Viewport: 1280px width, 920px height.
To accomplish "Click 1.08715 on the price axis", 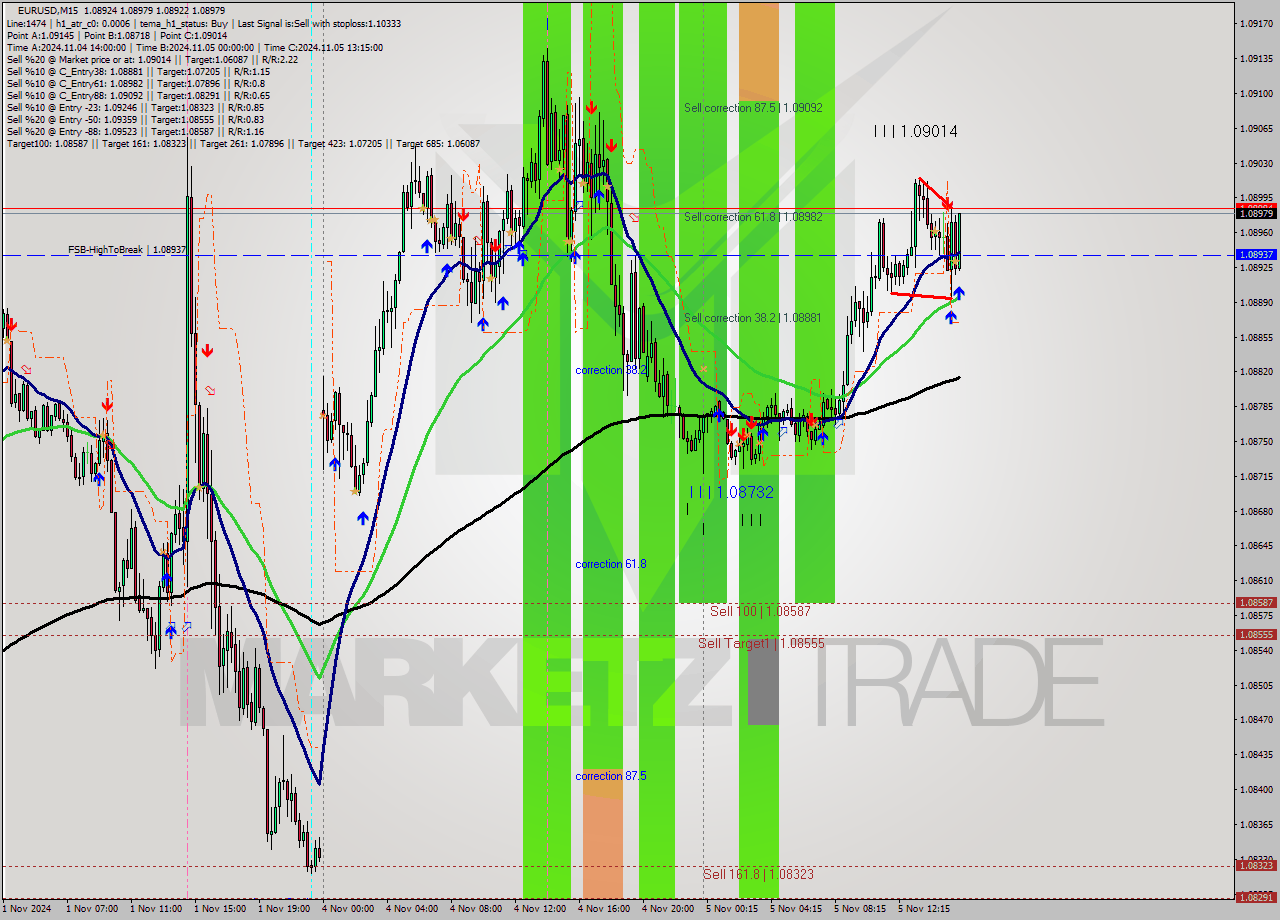I will pos(1256,476).
